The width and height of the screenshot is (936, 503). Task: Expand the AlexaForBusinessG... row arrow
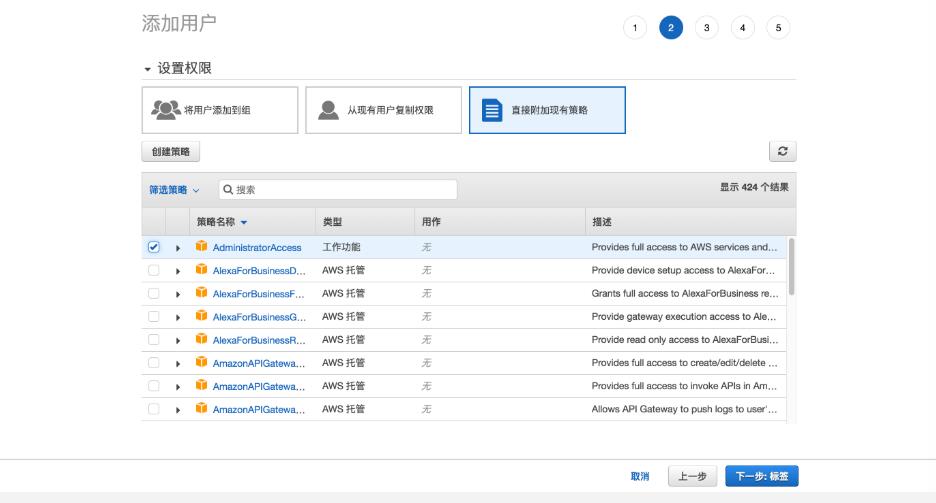point(178,317)
